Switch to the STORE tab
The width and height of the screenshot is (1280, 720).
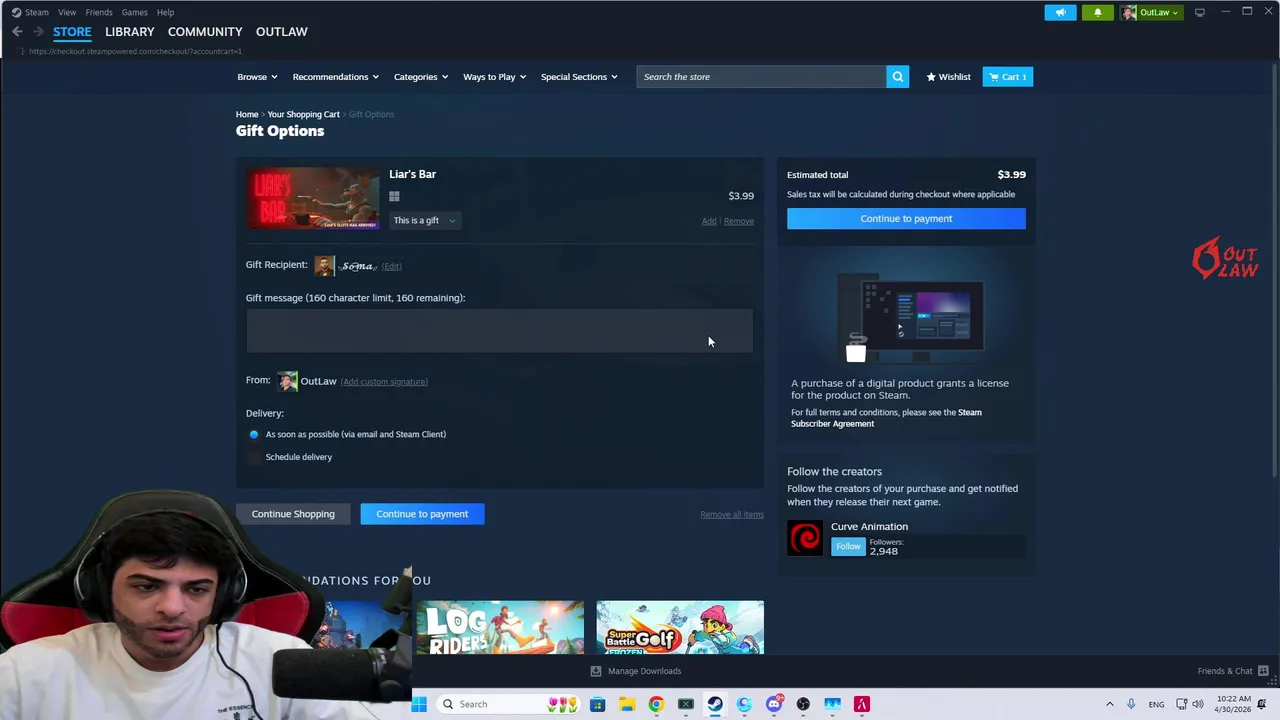pyautogui.click(x=72, y=32)
